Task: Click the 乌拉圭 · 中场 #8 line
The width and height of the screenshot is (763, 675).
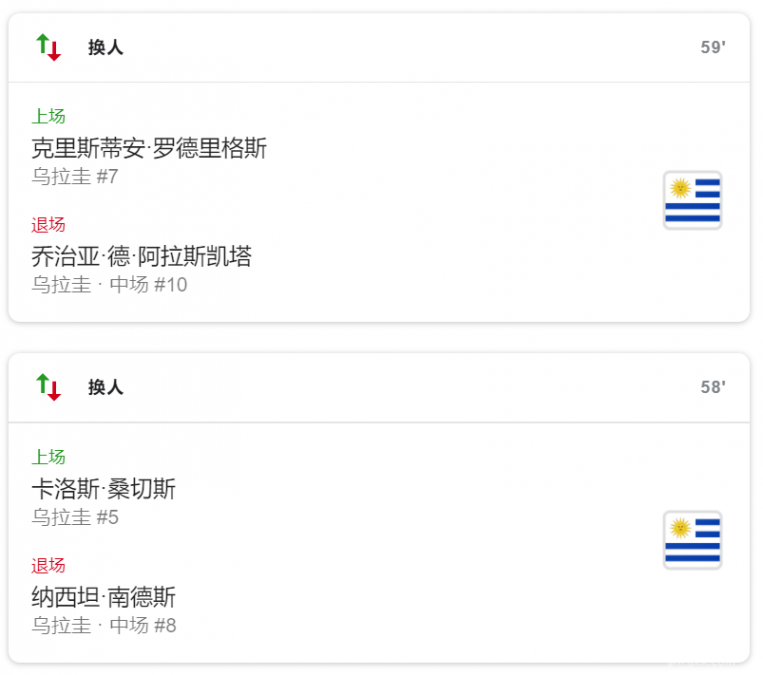Action: click(104, 625)
